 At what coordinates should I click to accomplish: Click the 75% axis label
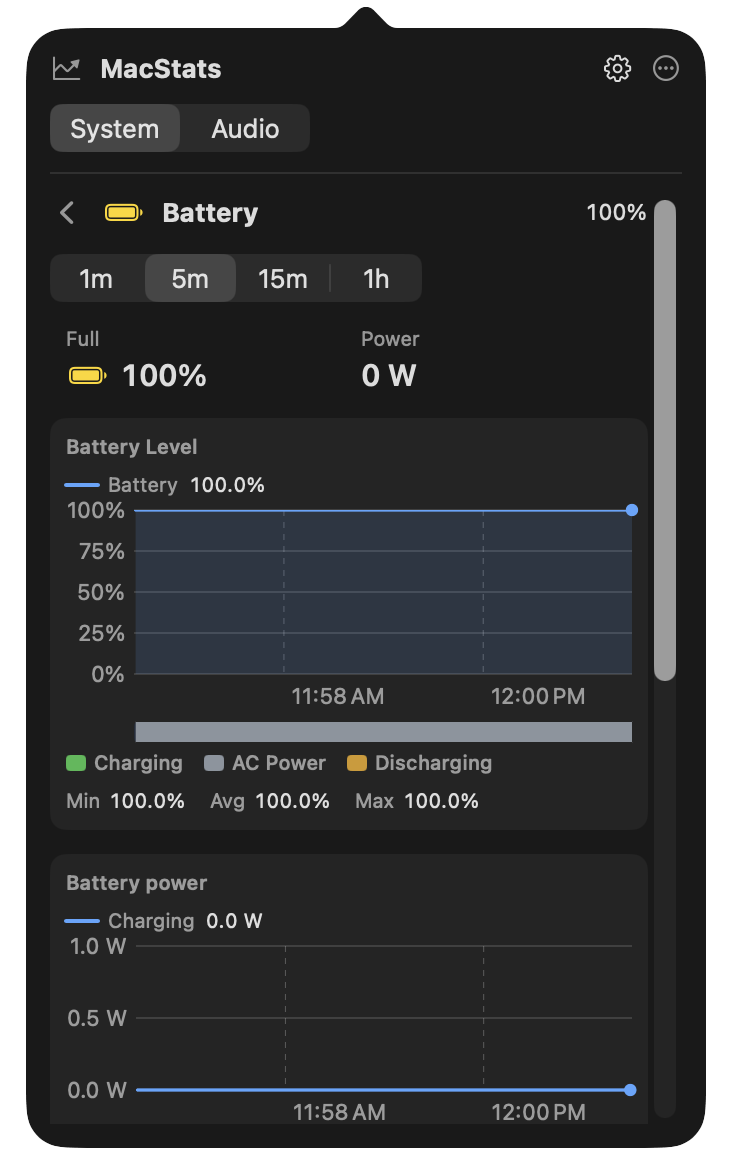tap(102, 551)
